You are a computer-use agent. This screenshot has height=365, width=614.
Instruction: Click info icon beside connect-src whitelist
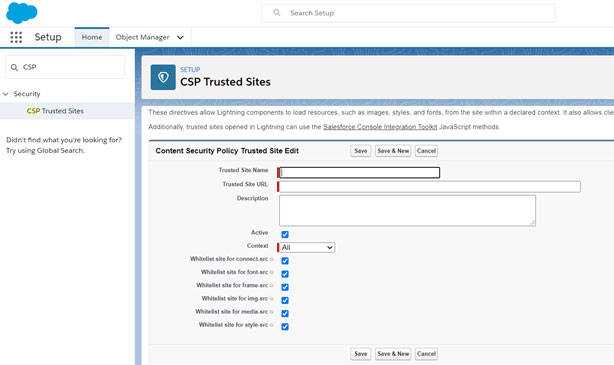coord(272,259)
